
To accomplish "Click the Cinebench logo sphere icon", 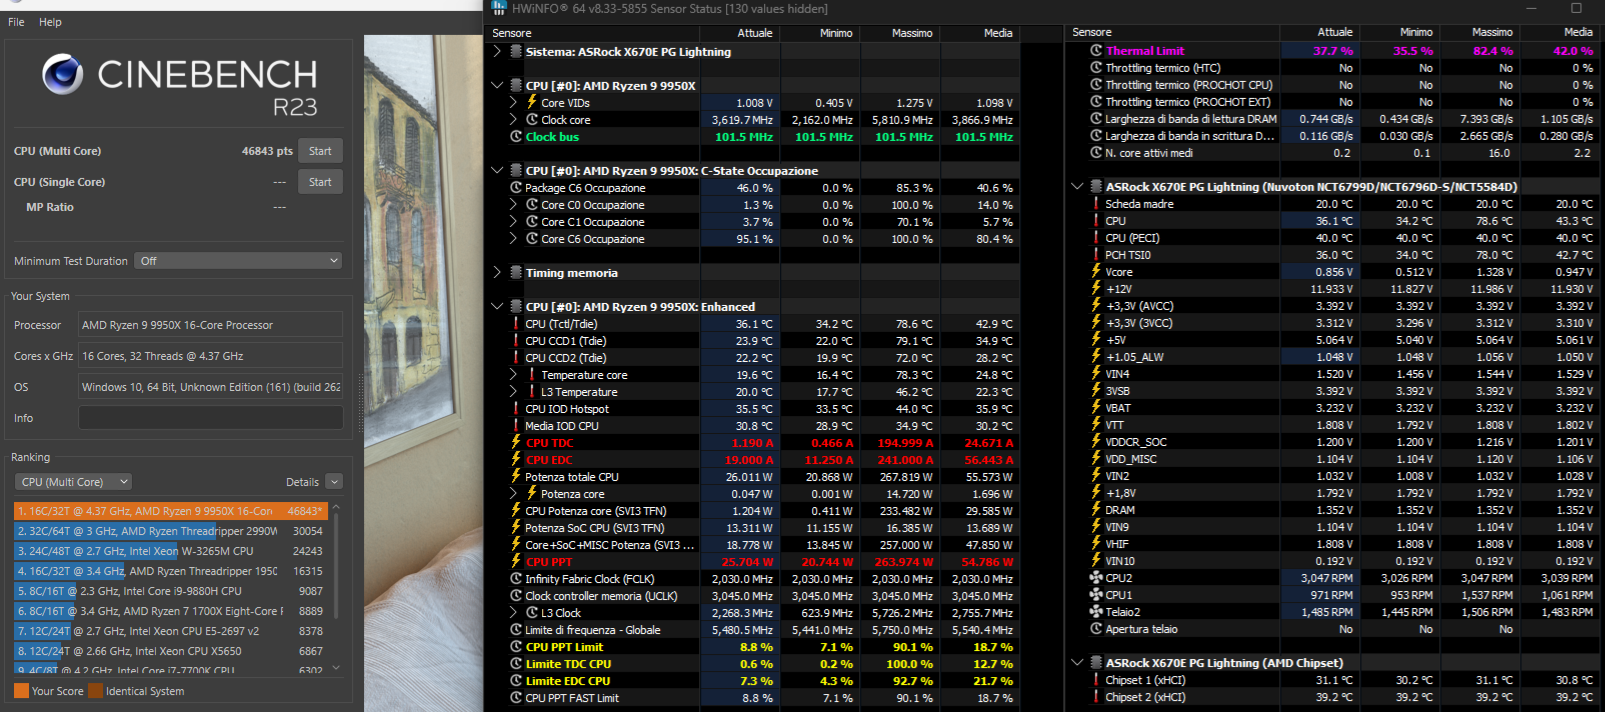I will coord(63,74).
